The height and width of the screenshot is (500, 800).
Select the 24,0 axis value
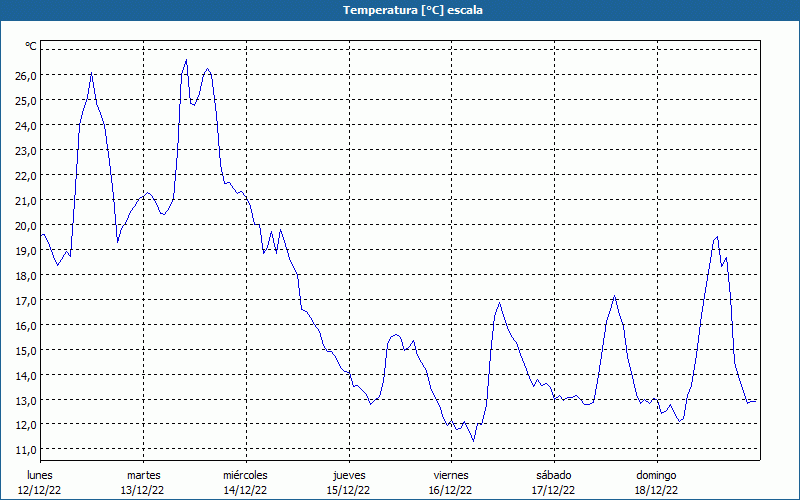pos(25,126)
